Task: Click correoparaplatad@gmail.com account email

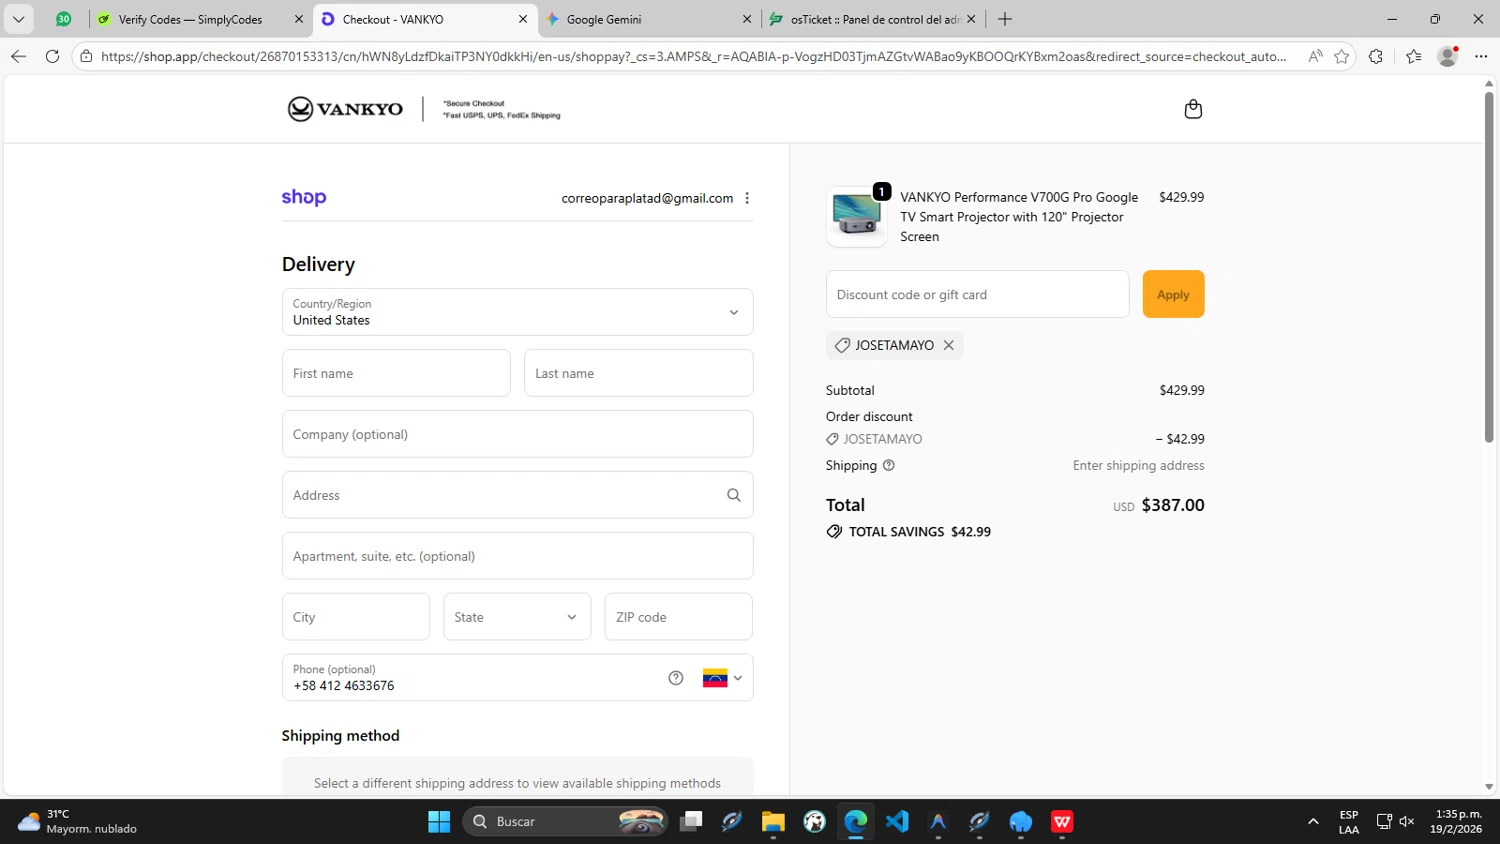Action: [x=647, y=198]
